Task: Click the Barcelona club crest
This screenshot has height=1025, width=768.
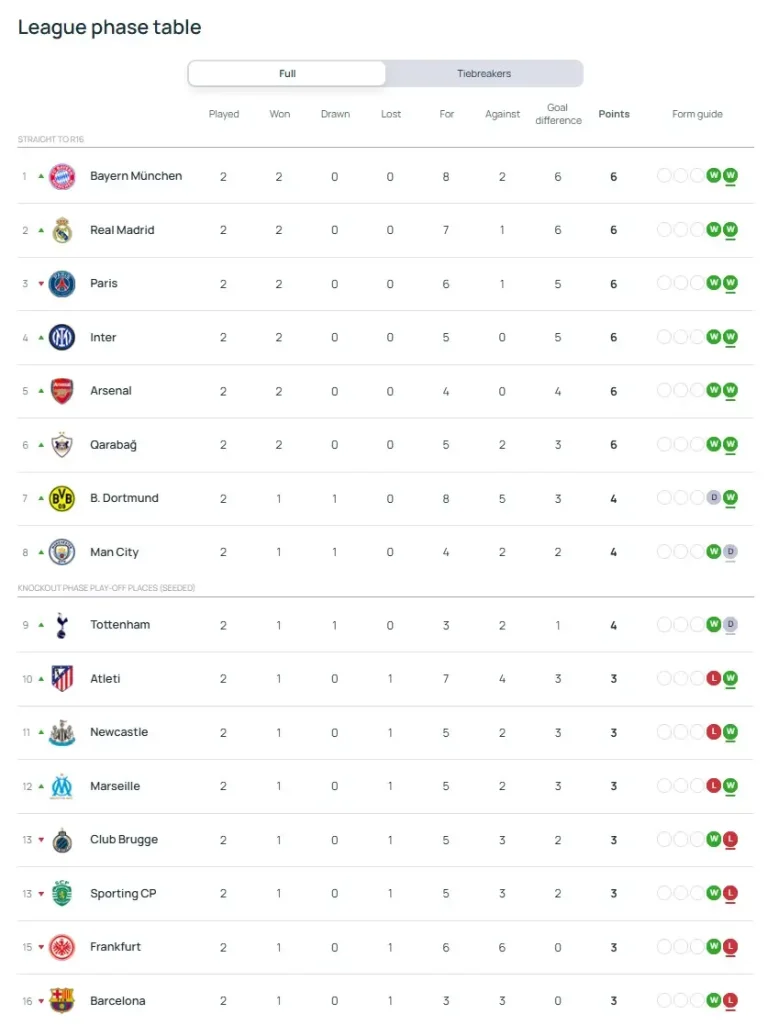Action: pos(62,1001)
